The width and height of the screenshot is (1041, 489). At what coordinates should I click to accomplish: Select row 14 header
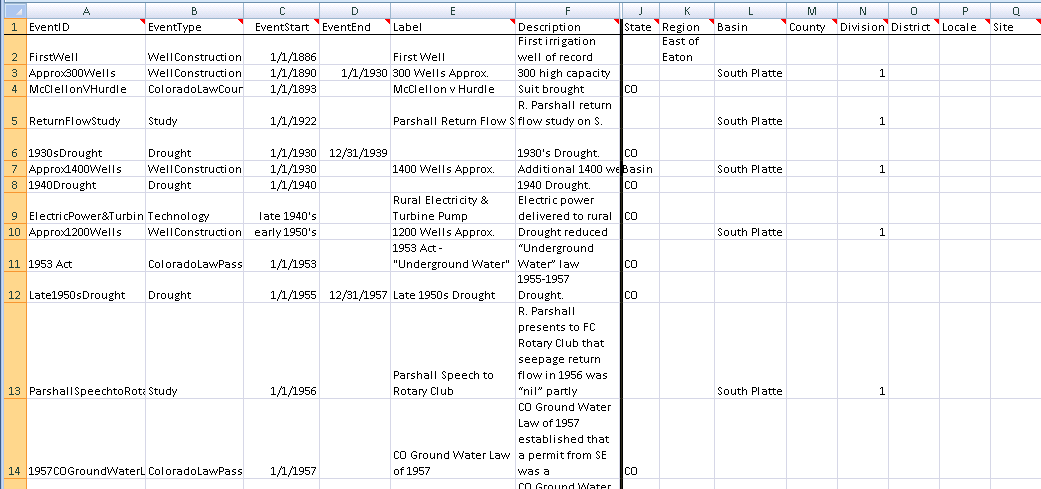[13, 439]
